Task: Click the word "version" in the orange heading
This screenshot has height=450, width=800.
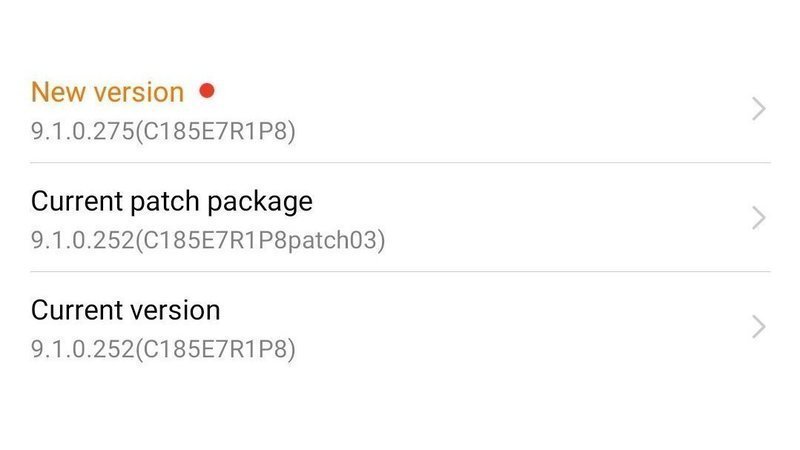Action: pos(138,92)
